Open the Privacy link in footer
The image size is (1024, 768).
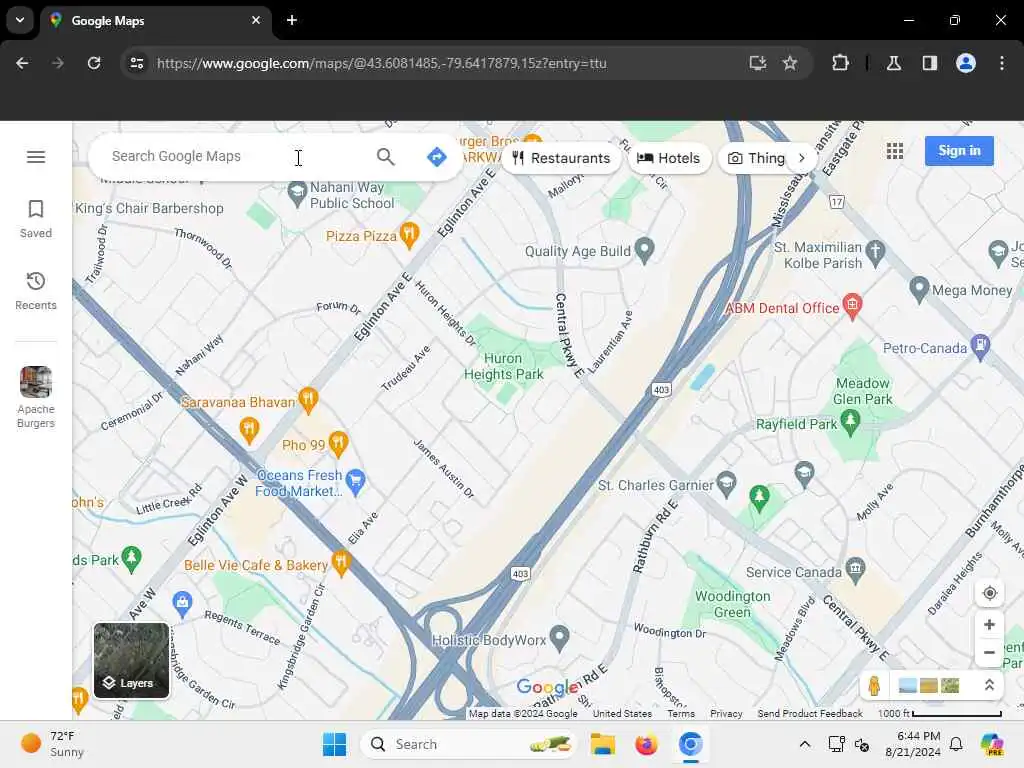[x=726, y=714]
